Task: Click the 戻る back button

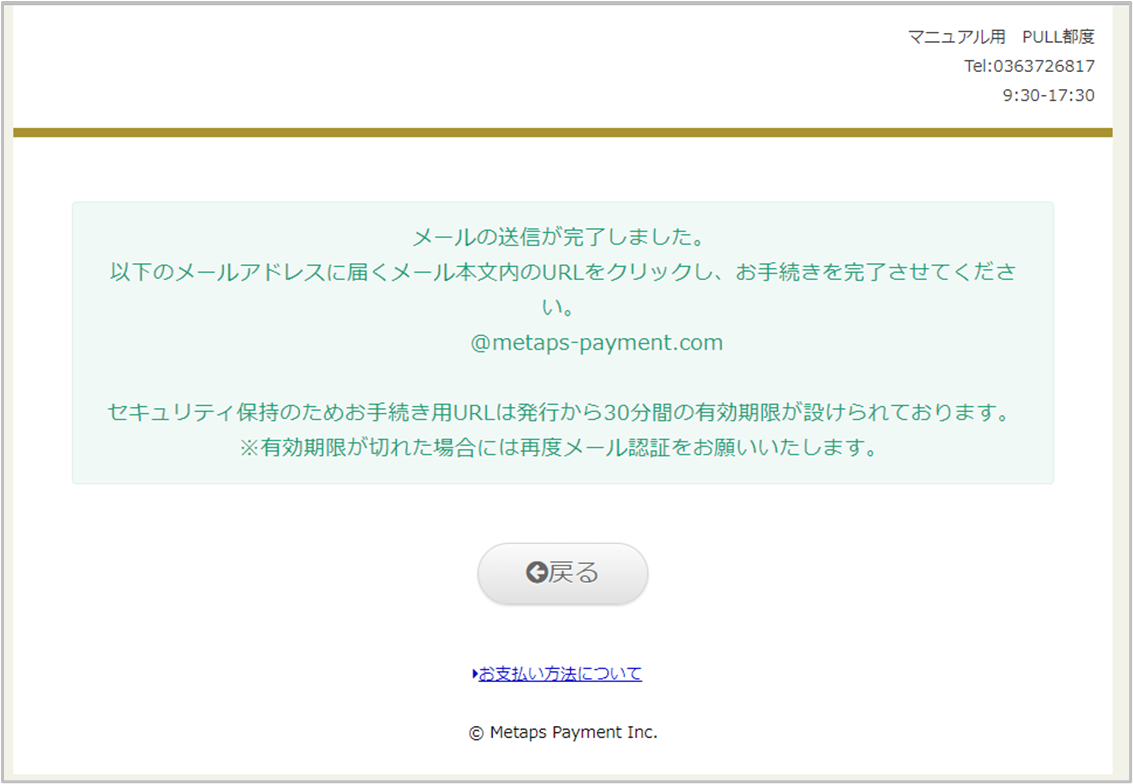Action: pos(563,573)
